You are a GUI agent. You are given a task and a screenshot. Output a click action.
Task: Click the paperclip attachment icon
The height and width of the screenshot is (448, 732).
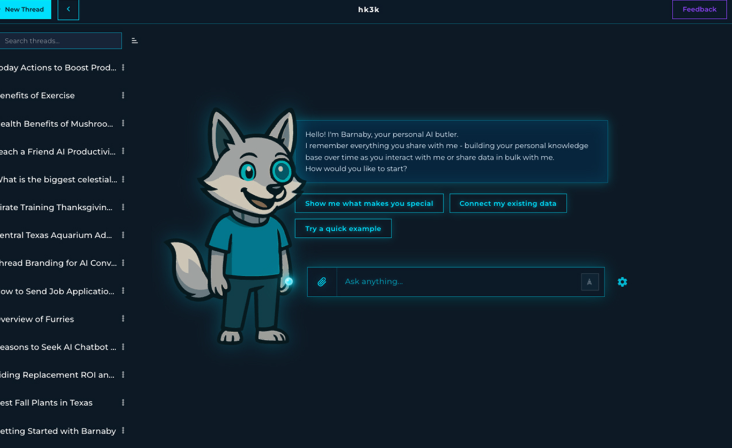[322, 282]
